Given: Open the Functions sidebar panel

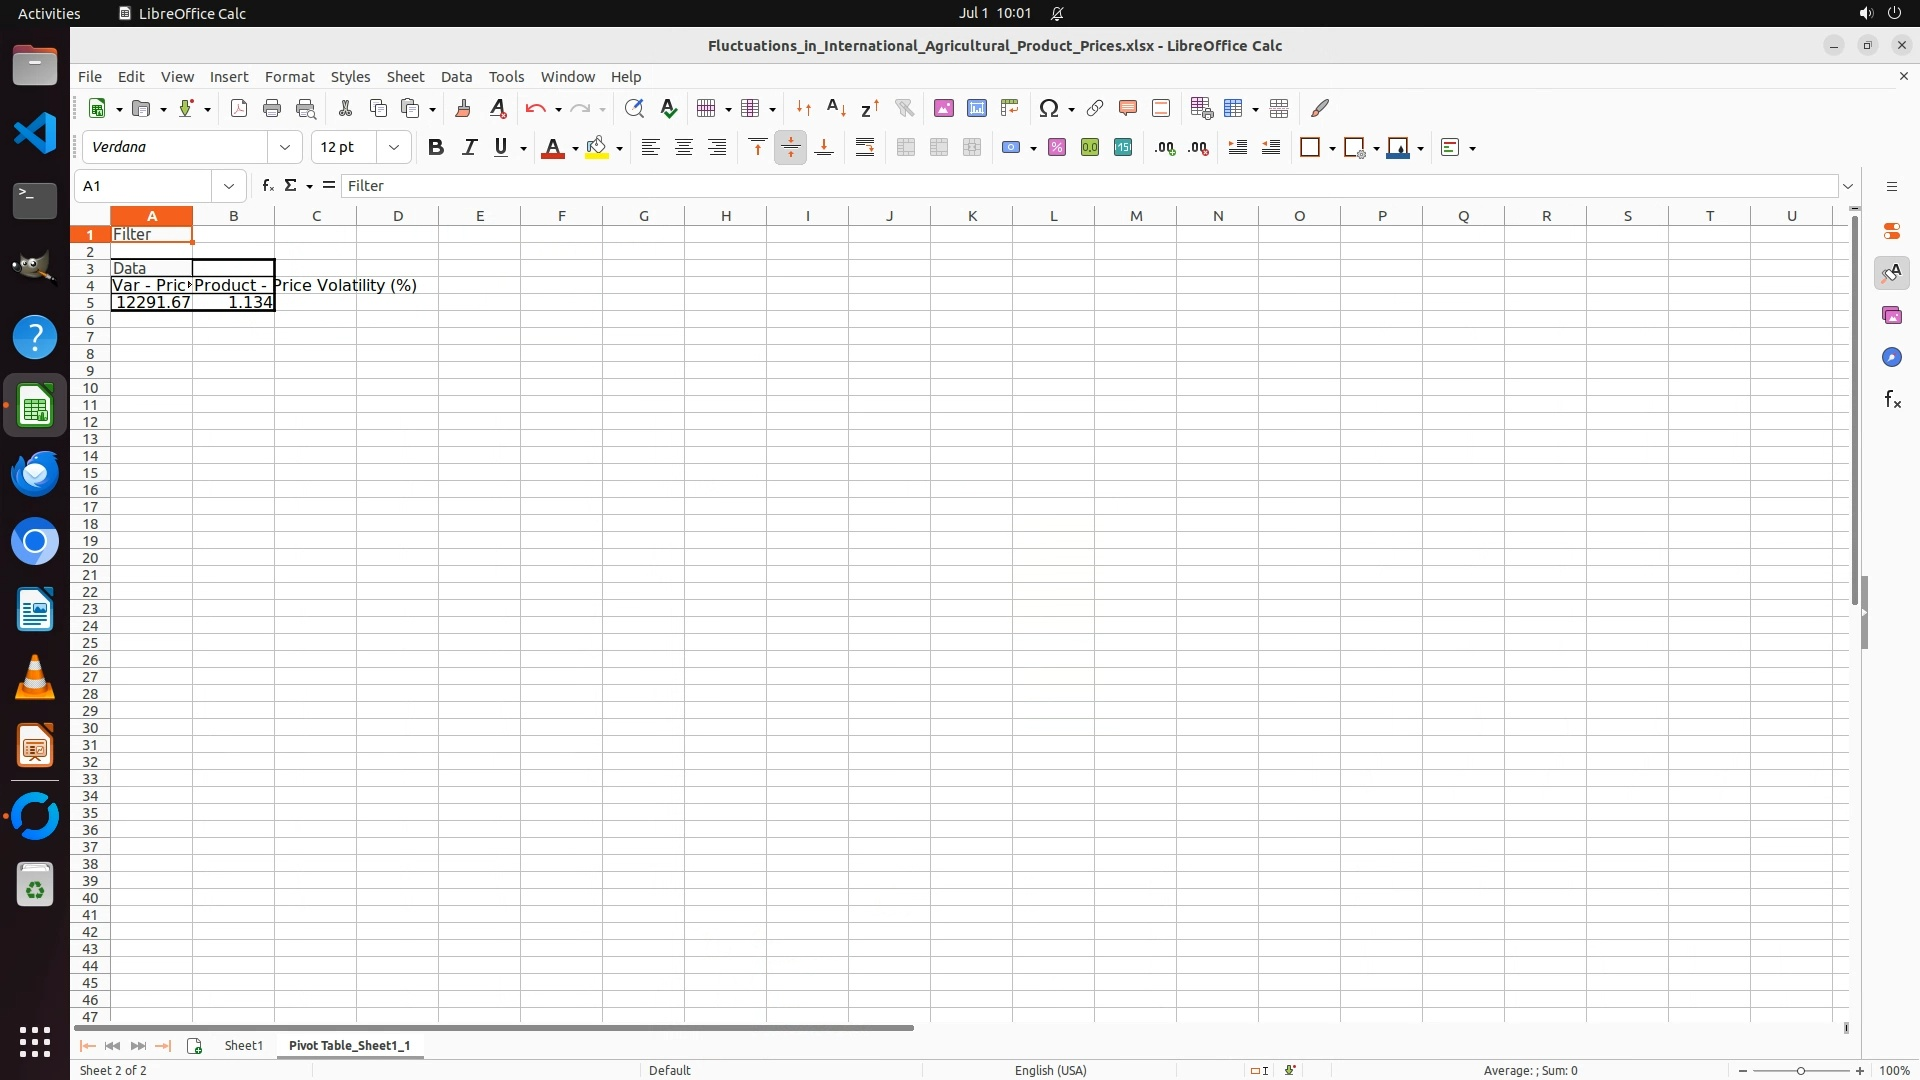Looking at the screenshot, I should point(1892,400).
